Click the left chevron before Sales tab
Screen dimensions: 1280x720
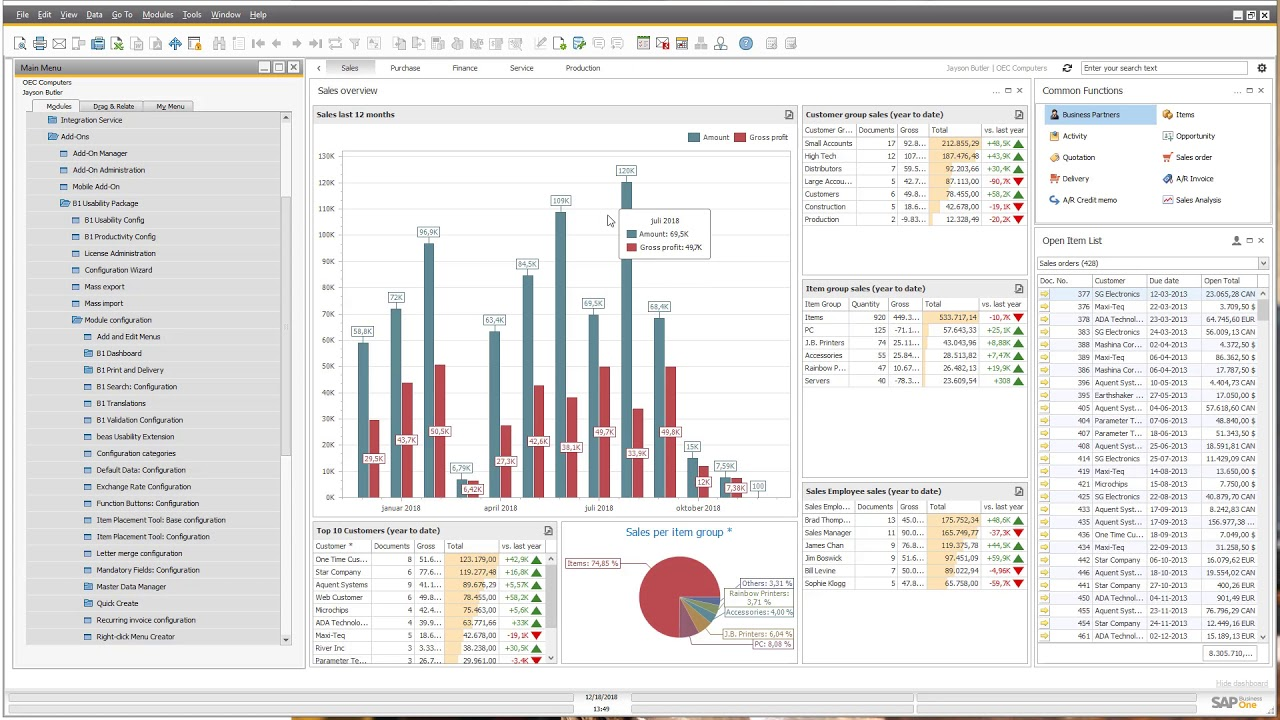(319, 68)
